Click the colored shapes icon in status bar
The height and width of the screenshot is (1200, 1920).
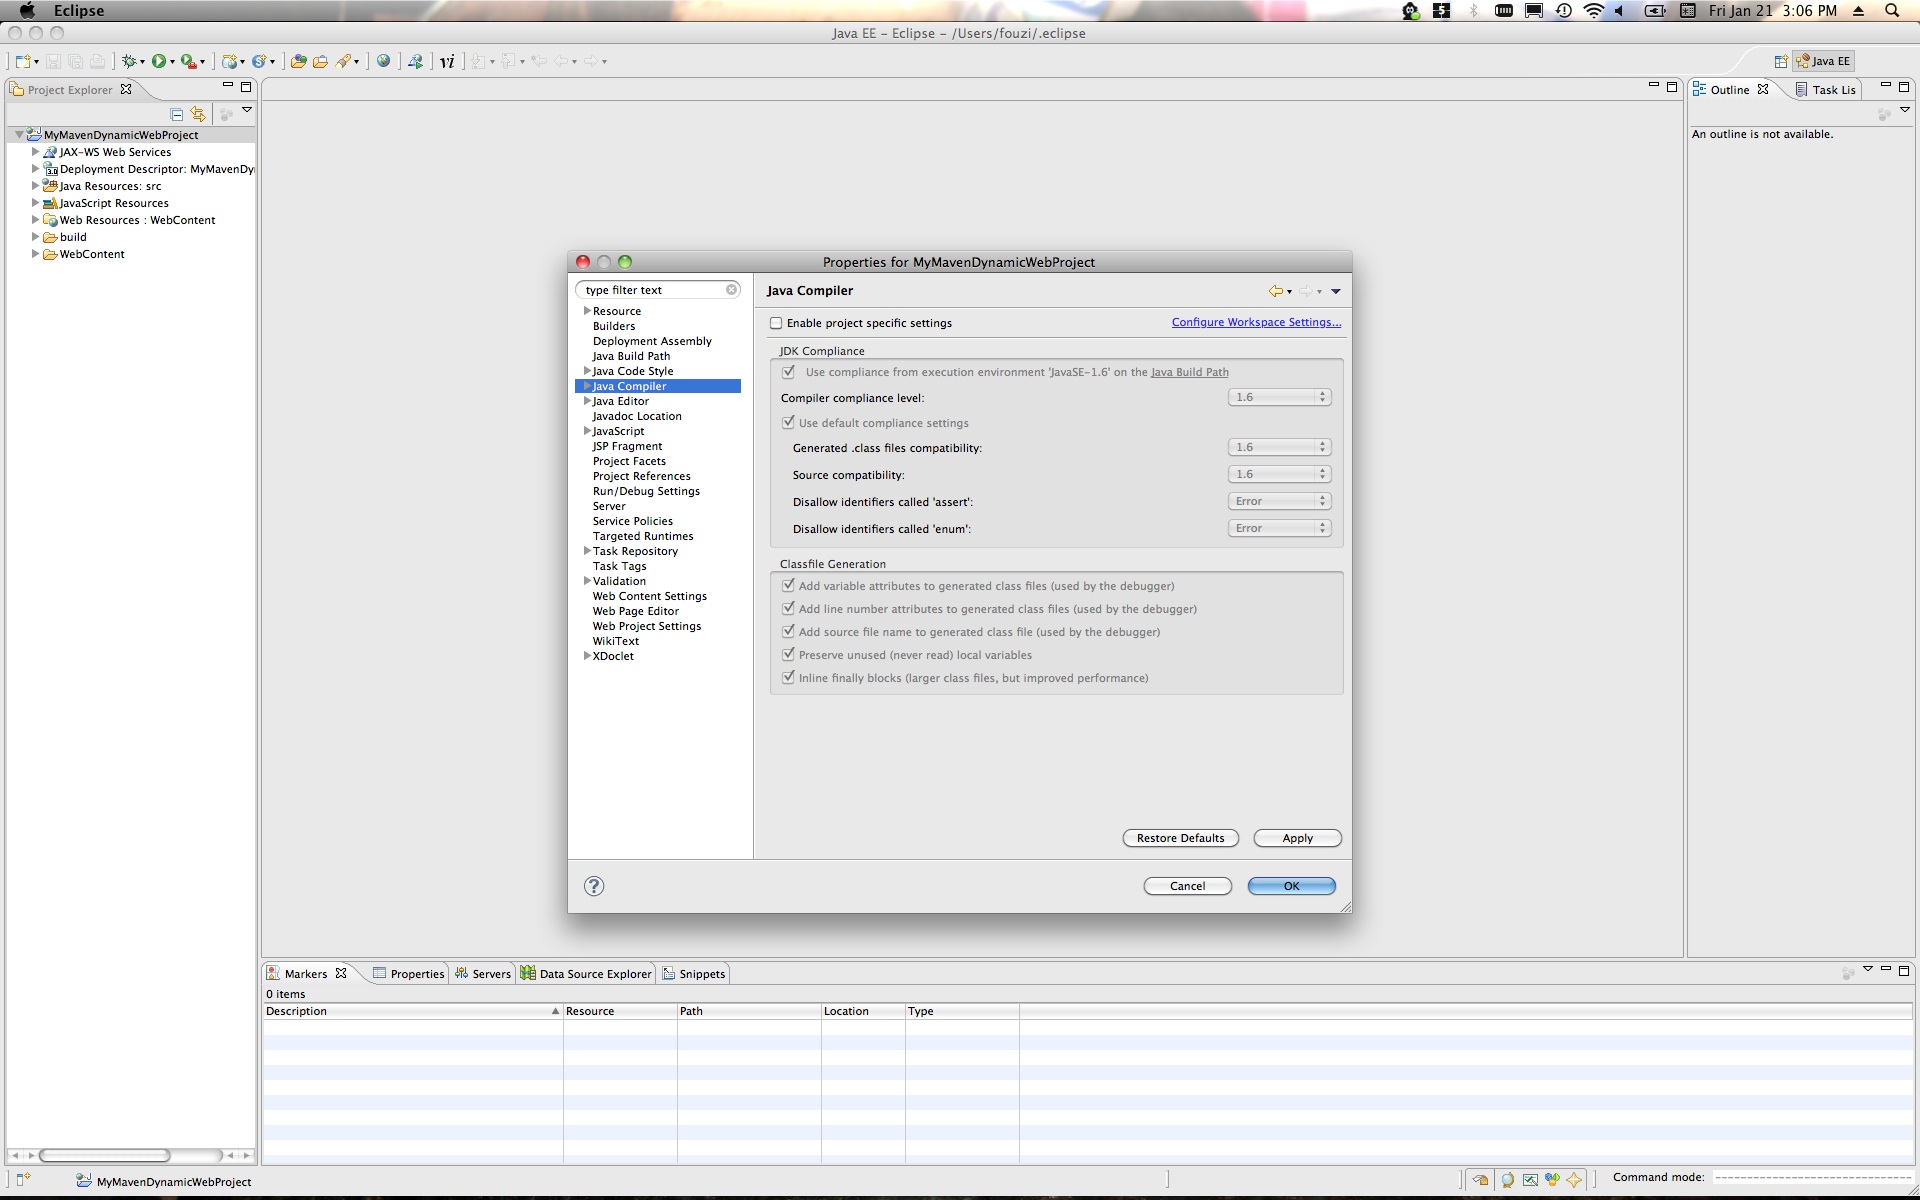1552,1180
